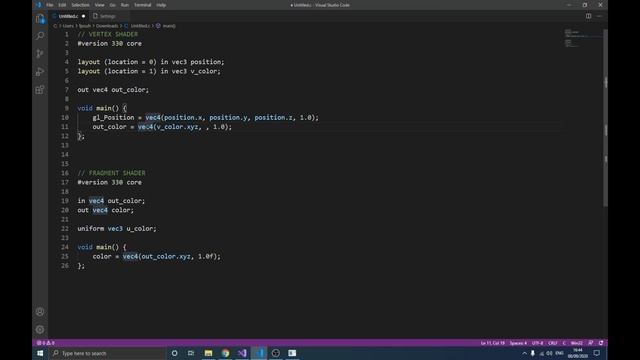Show hidden system tray icons

pyautogui.click(x=524, y=353)
